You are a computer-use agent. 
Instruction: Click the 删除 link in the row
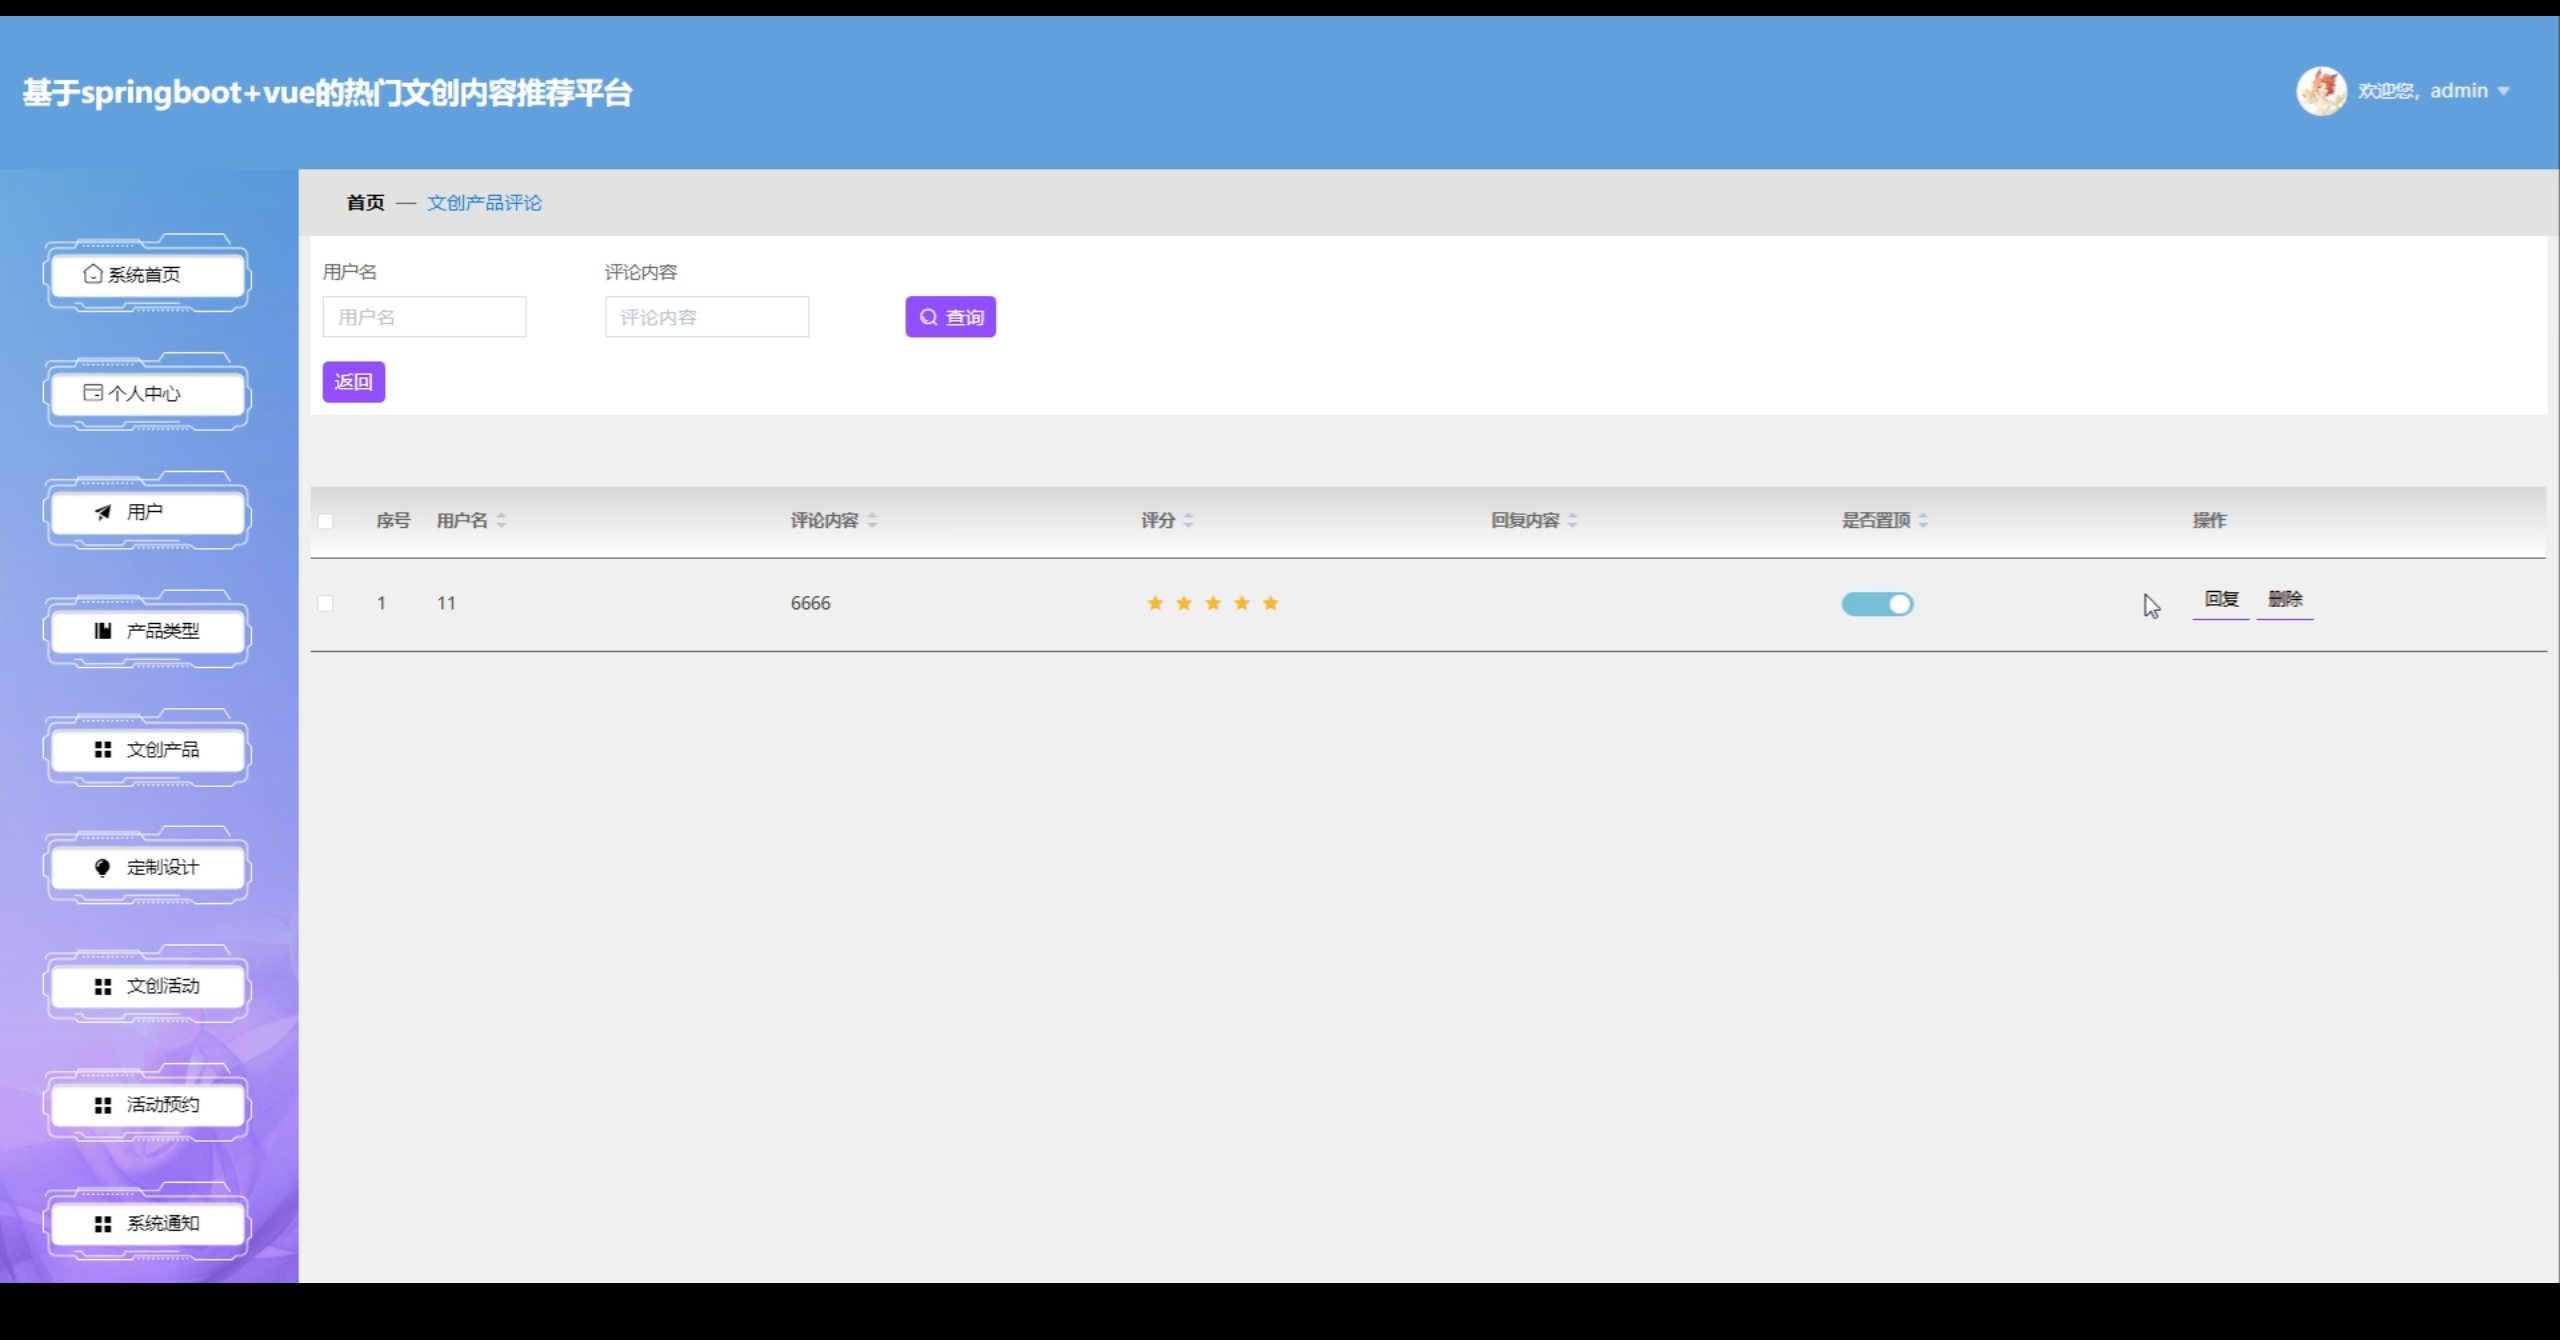[x=2285, y=599]
